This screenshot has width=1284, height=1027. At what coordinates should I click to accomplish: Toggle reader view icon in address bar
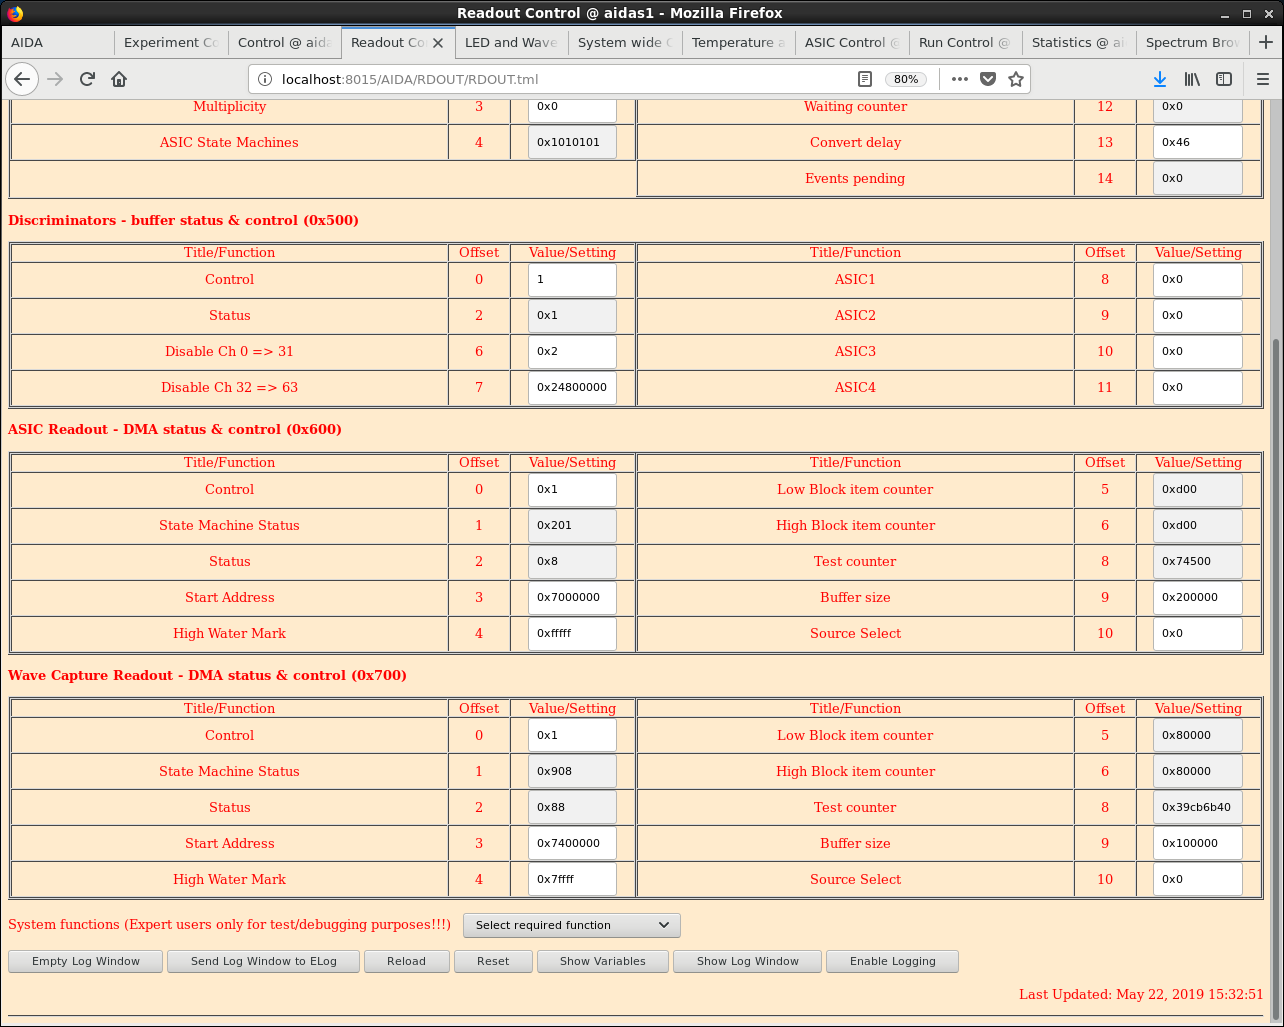click(865, 79)
